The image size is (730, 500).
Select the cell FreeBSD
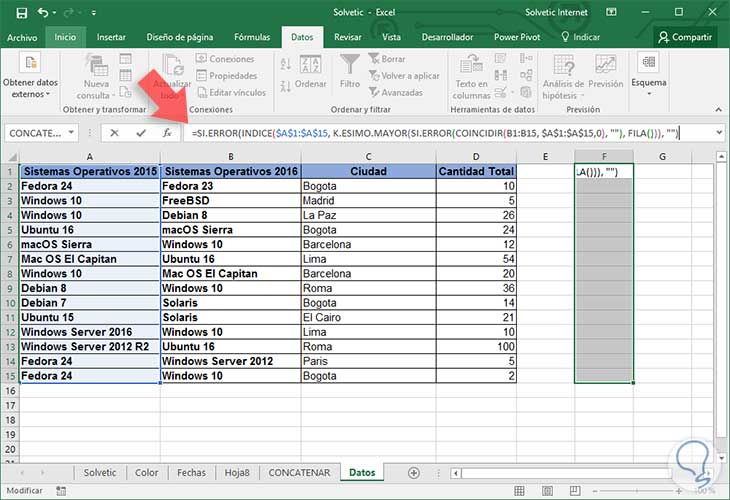pyautogui.click(x=230, y=201)
